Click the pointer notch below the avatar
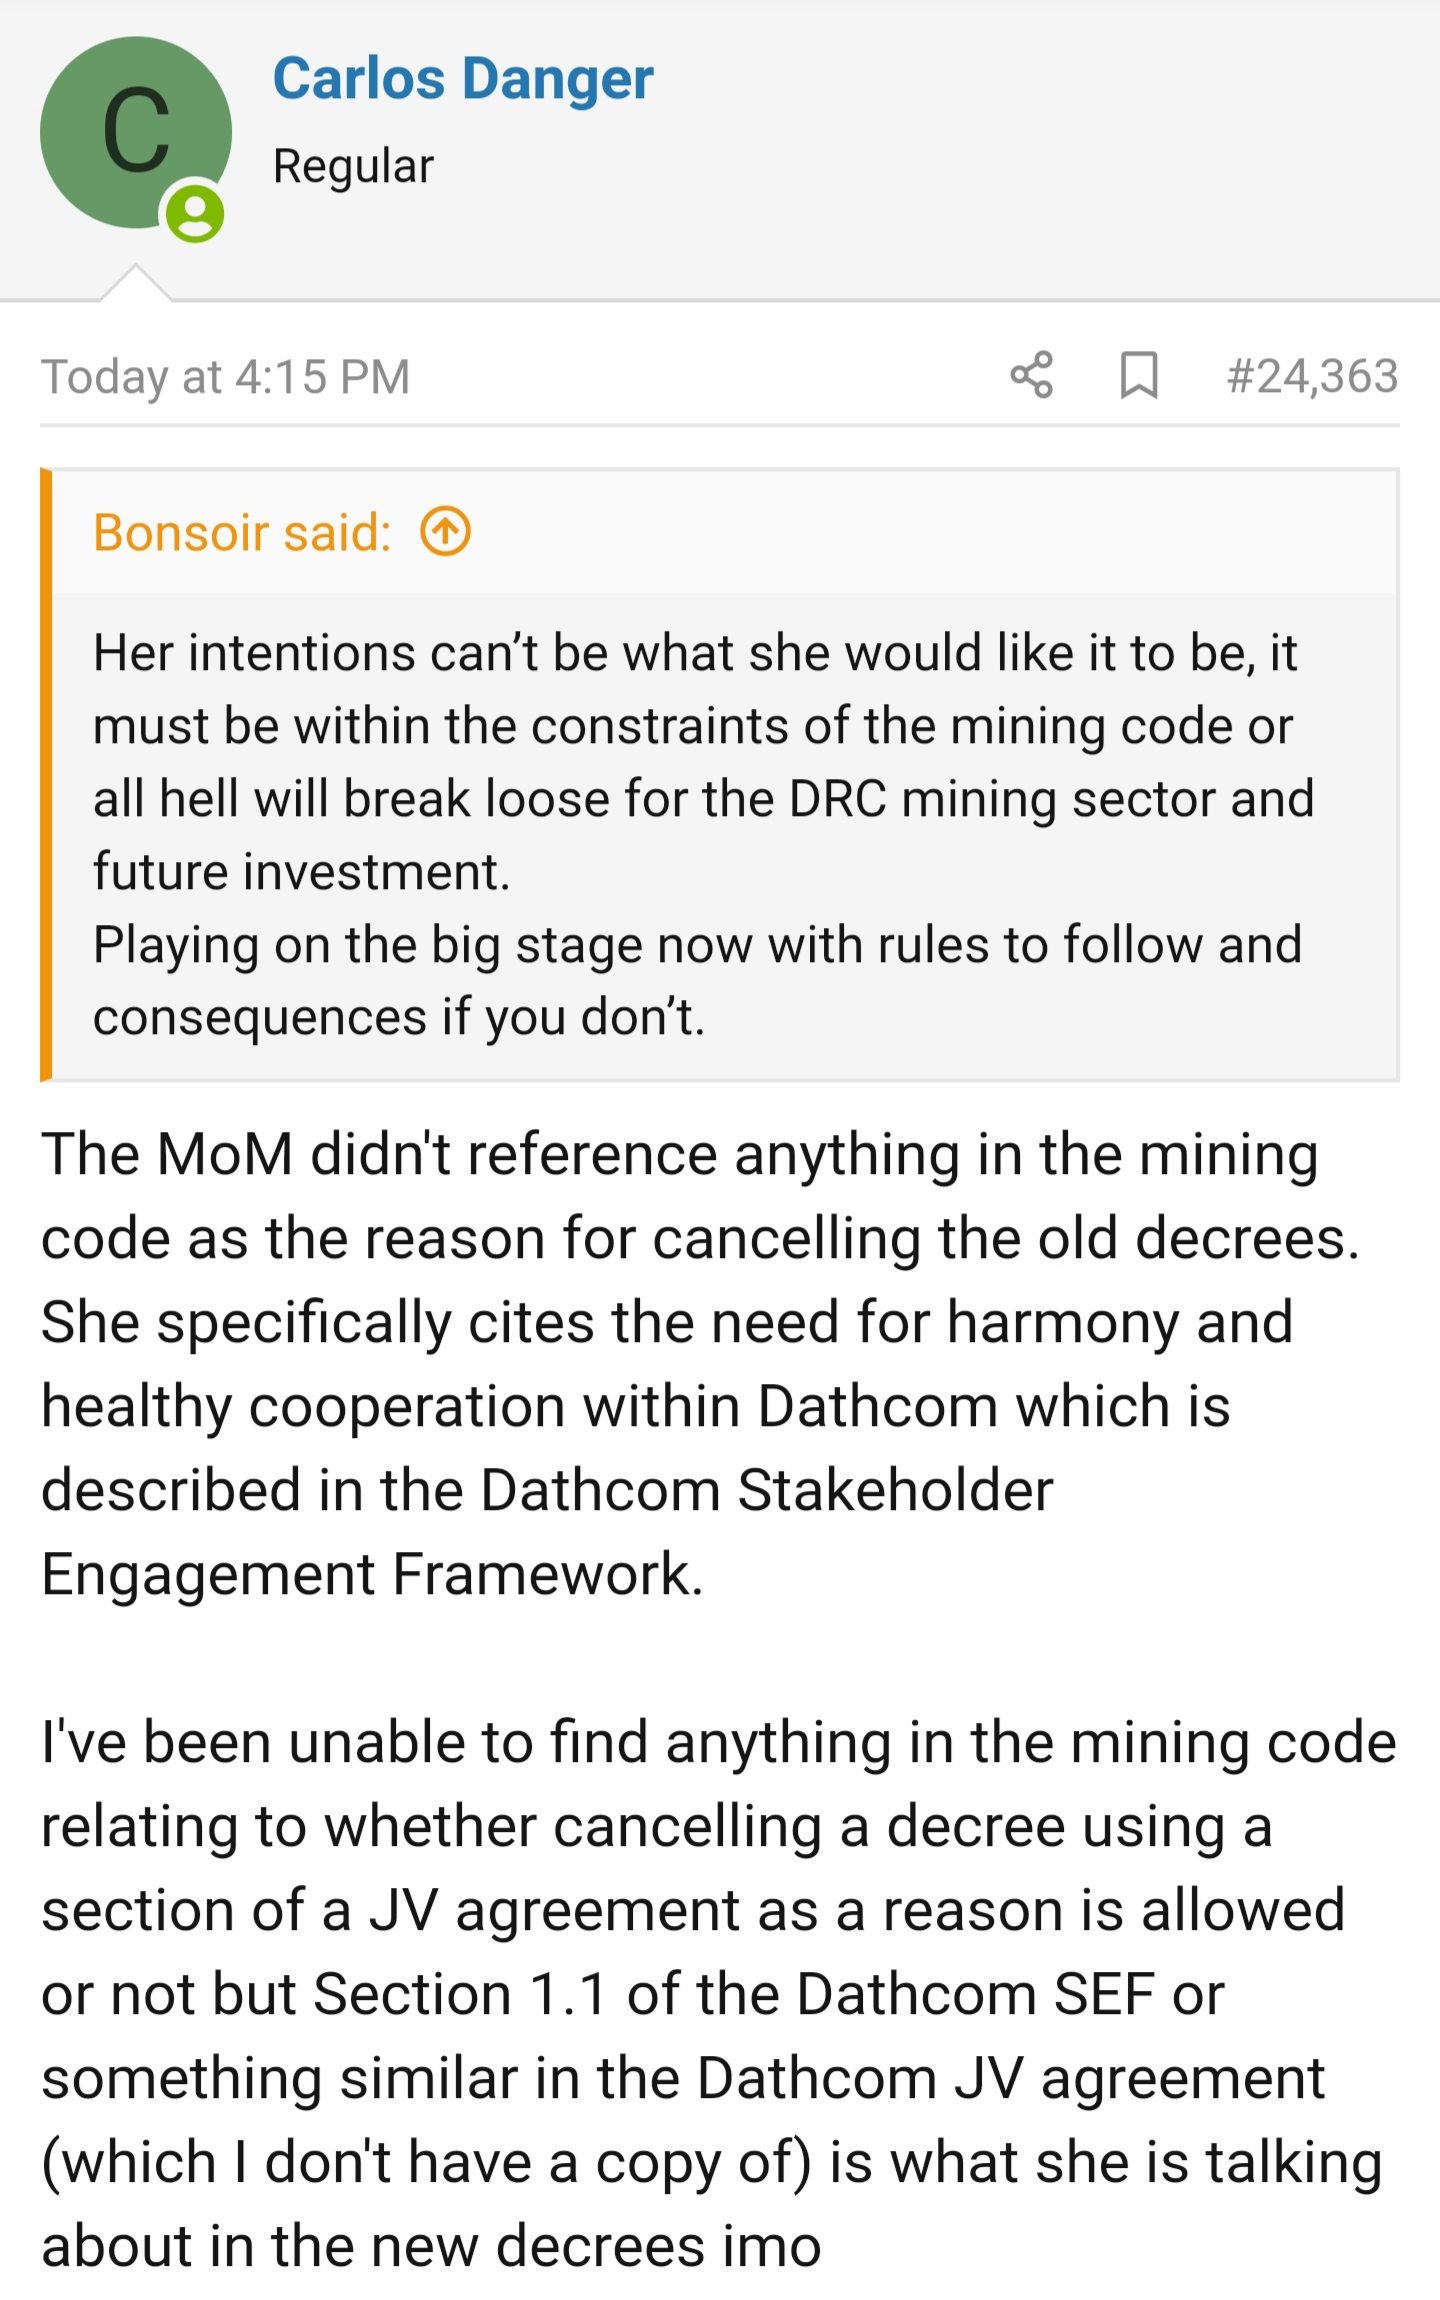The height and width of the screenshot is (2300, 1440). tap(136, 282)
